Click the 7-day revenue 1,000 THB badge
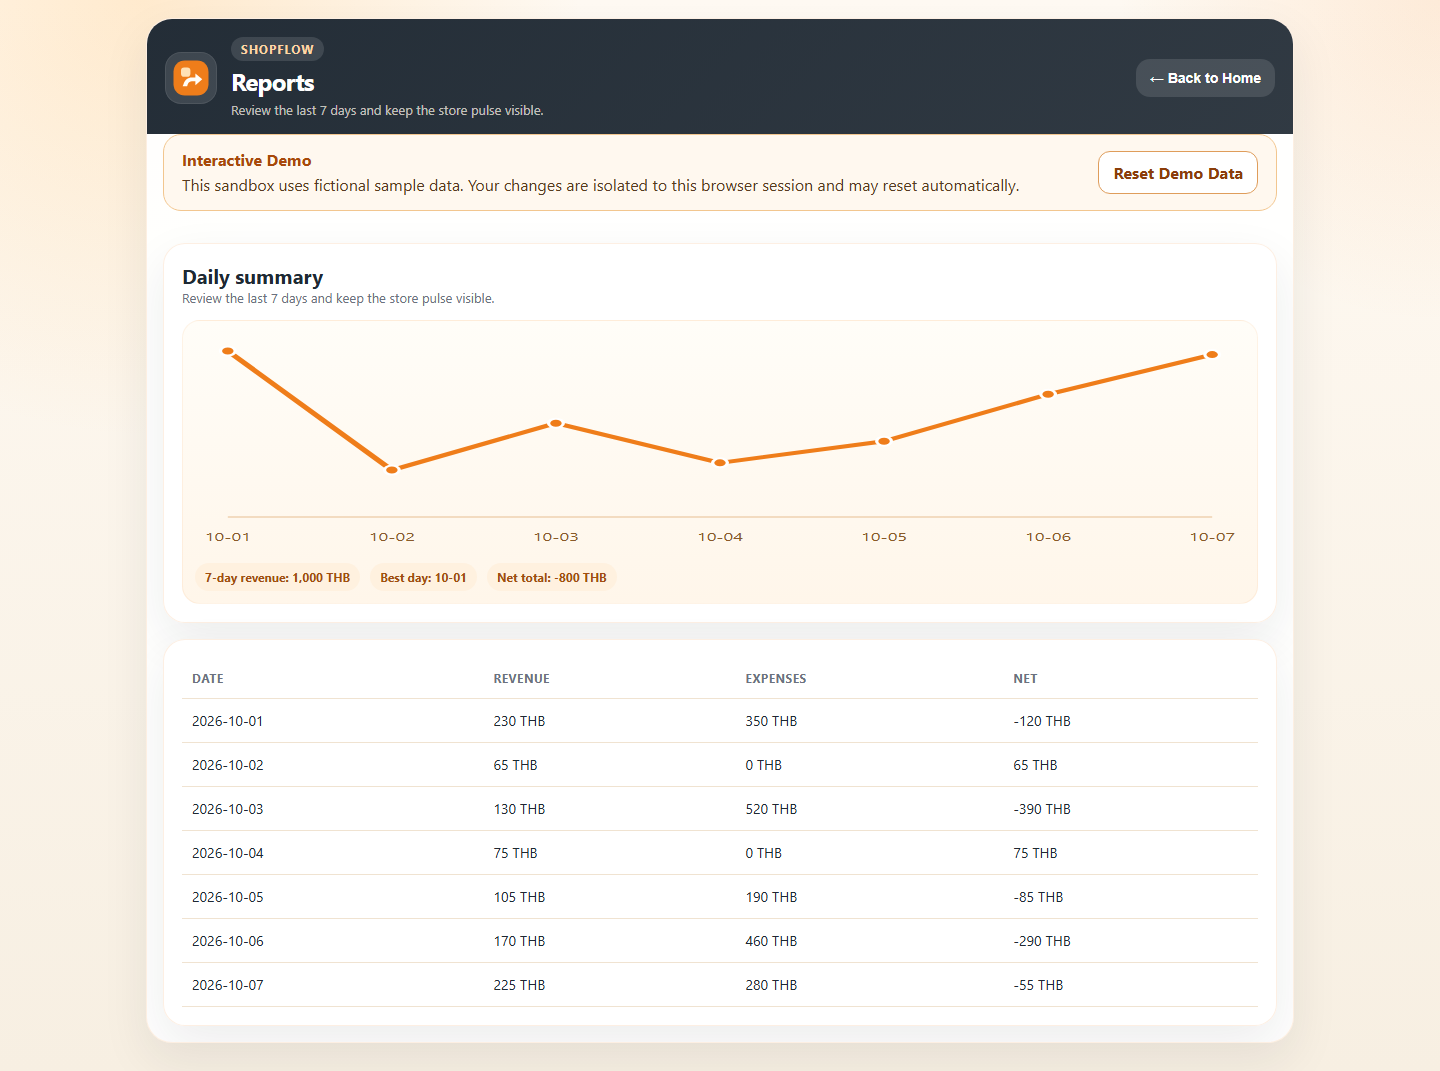The image size is (1440, 1071). 277,578
